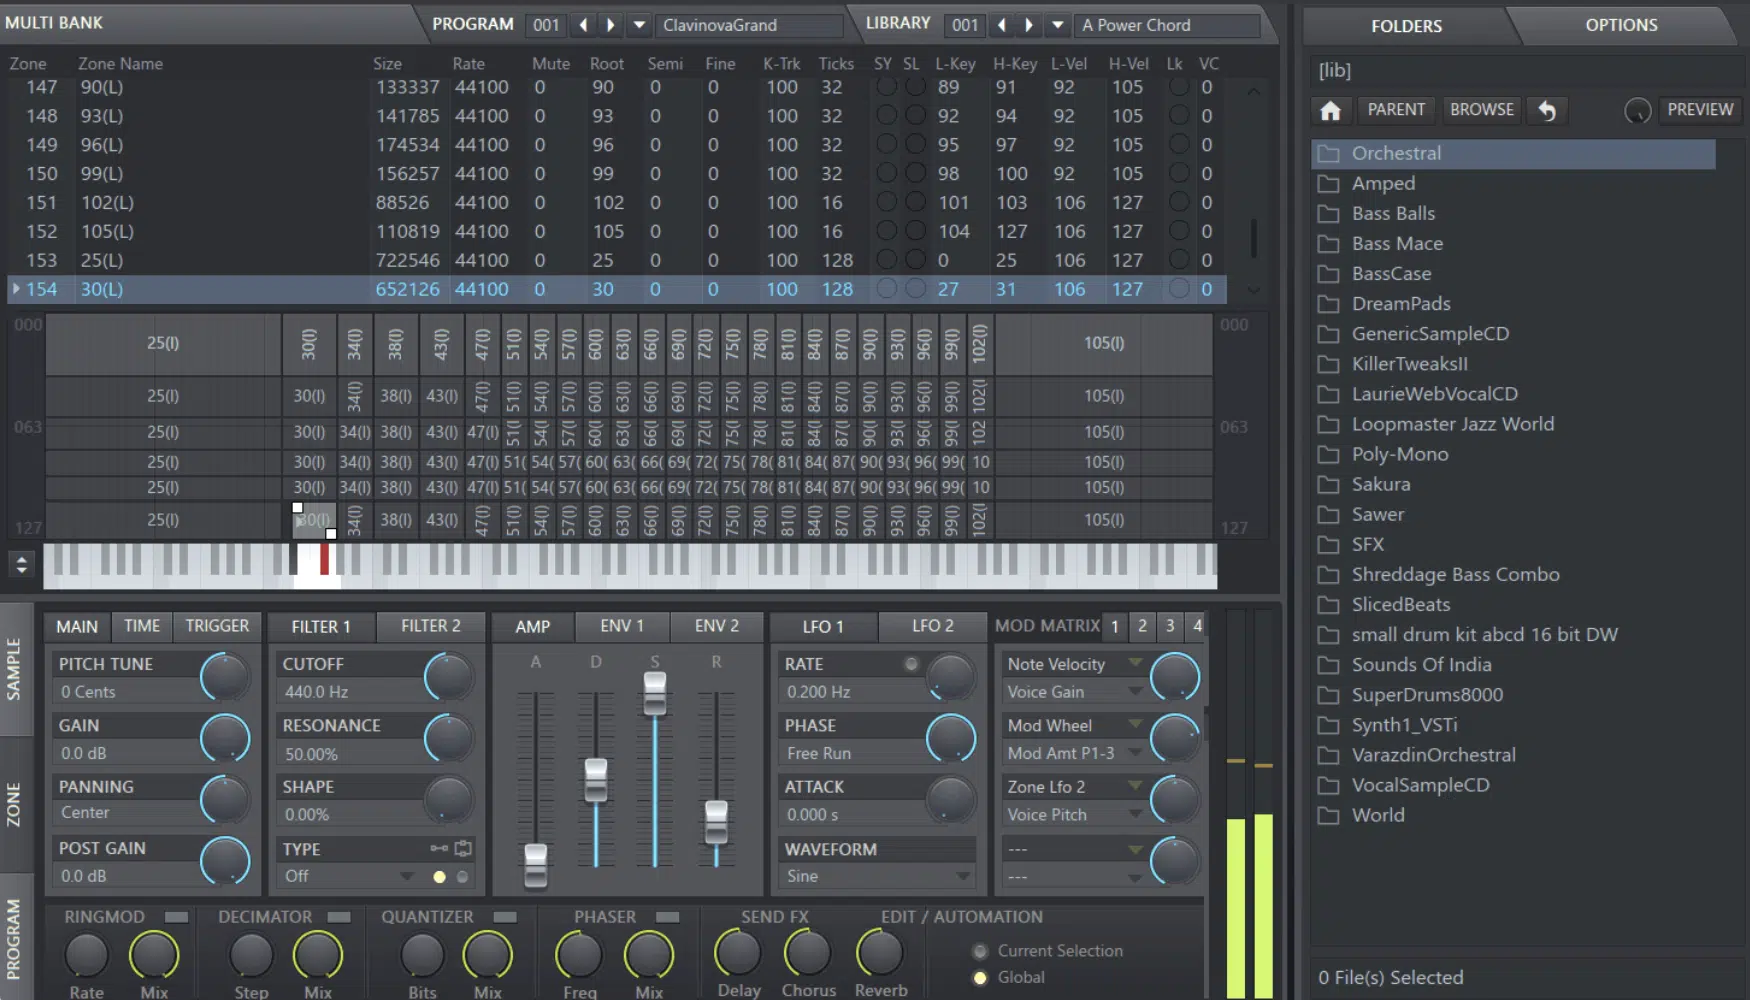
Task: Open the Note Velocity mod source dropdown
Action: click(1135, 663)
